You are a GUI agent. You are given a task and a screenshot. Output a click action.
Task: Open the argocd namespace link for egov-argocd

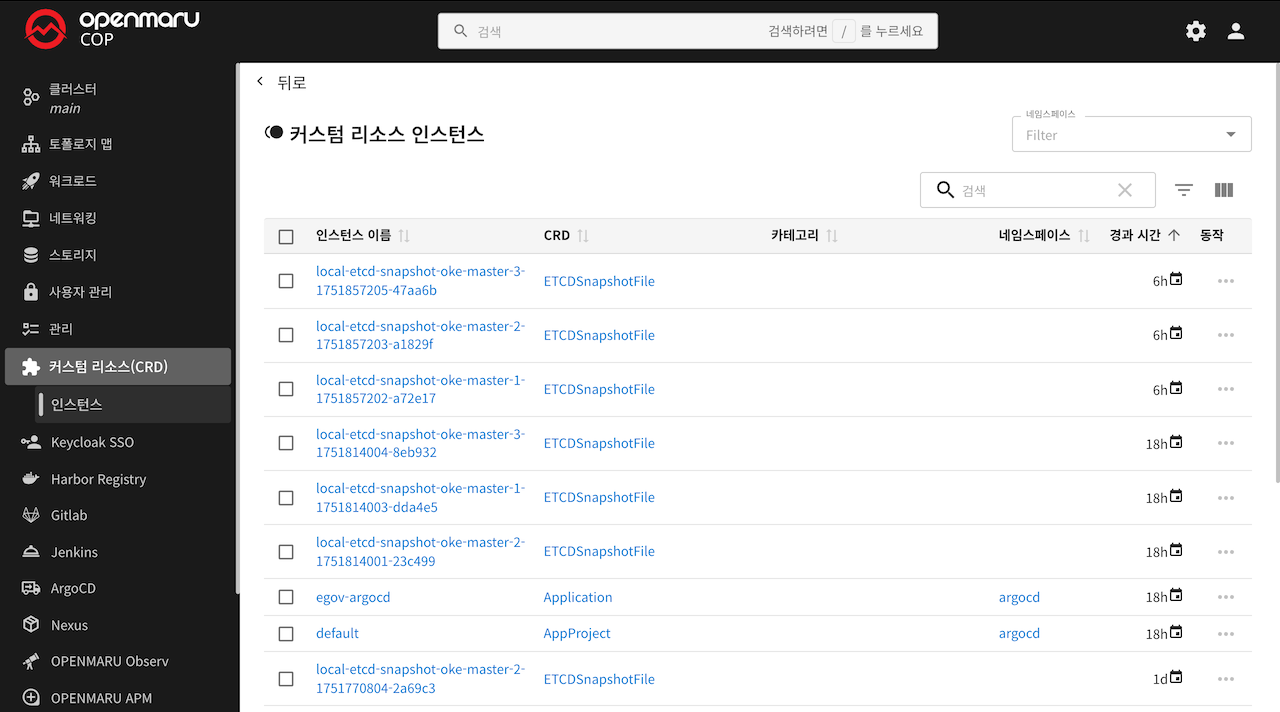point(1019,597)
